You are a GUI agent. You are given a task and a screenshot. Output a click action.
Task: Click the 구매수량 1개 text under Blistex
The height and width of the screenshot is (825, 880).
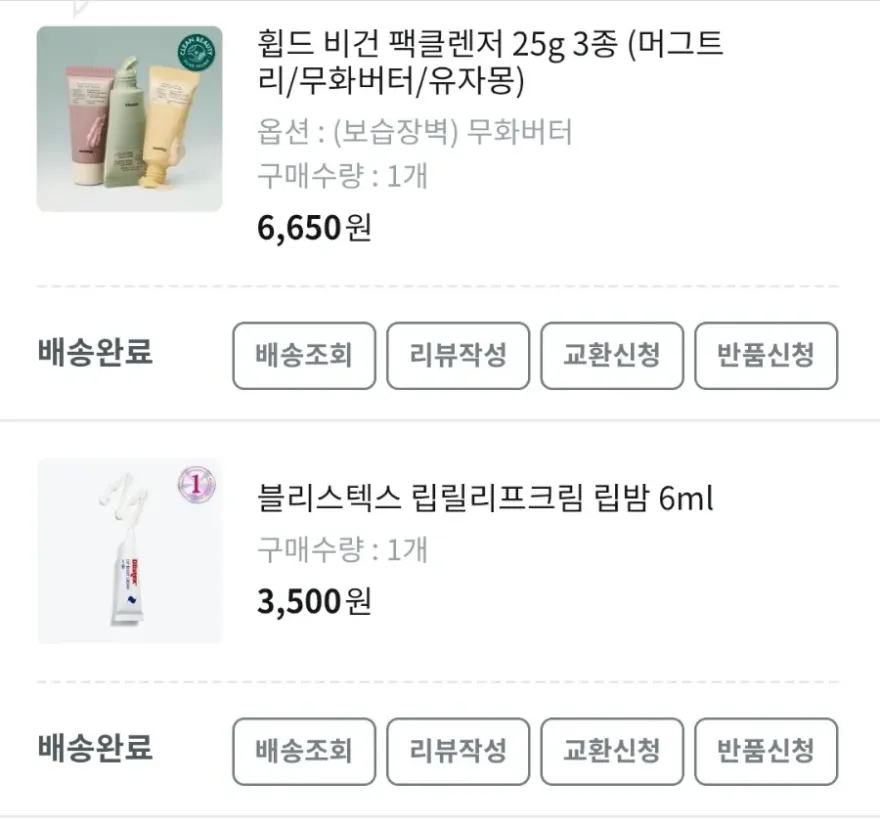(342, 549)
